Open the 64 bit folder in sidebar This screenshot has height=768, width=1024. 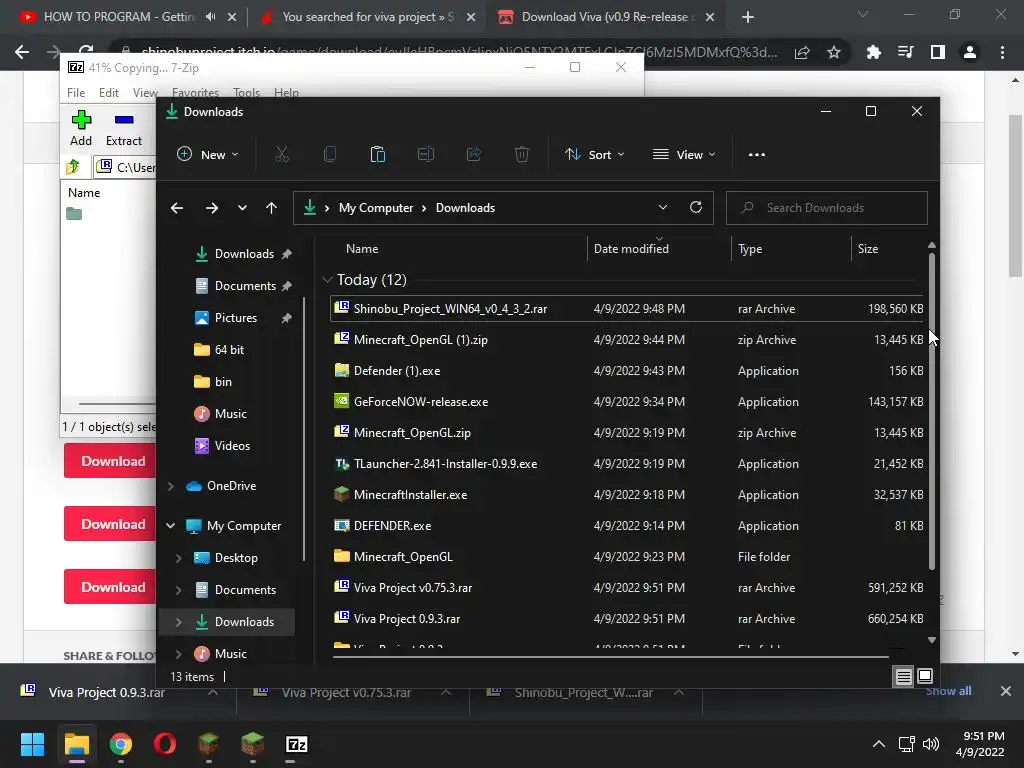[x=229, y=349]
